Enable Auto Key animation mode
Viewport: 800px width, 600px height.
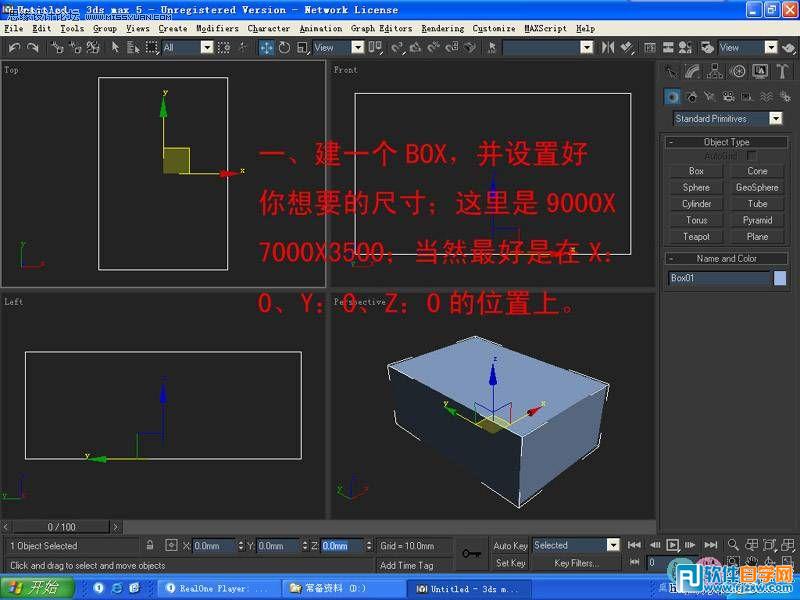coord(512,545)
